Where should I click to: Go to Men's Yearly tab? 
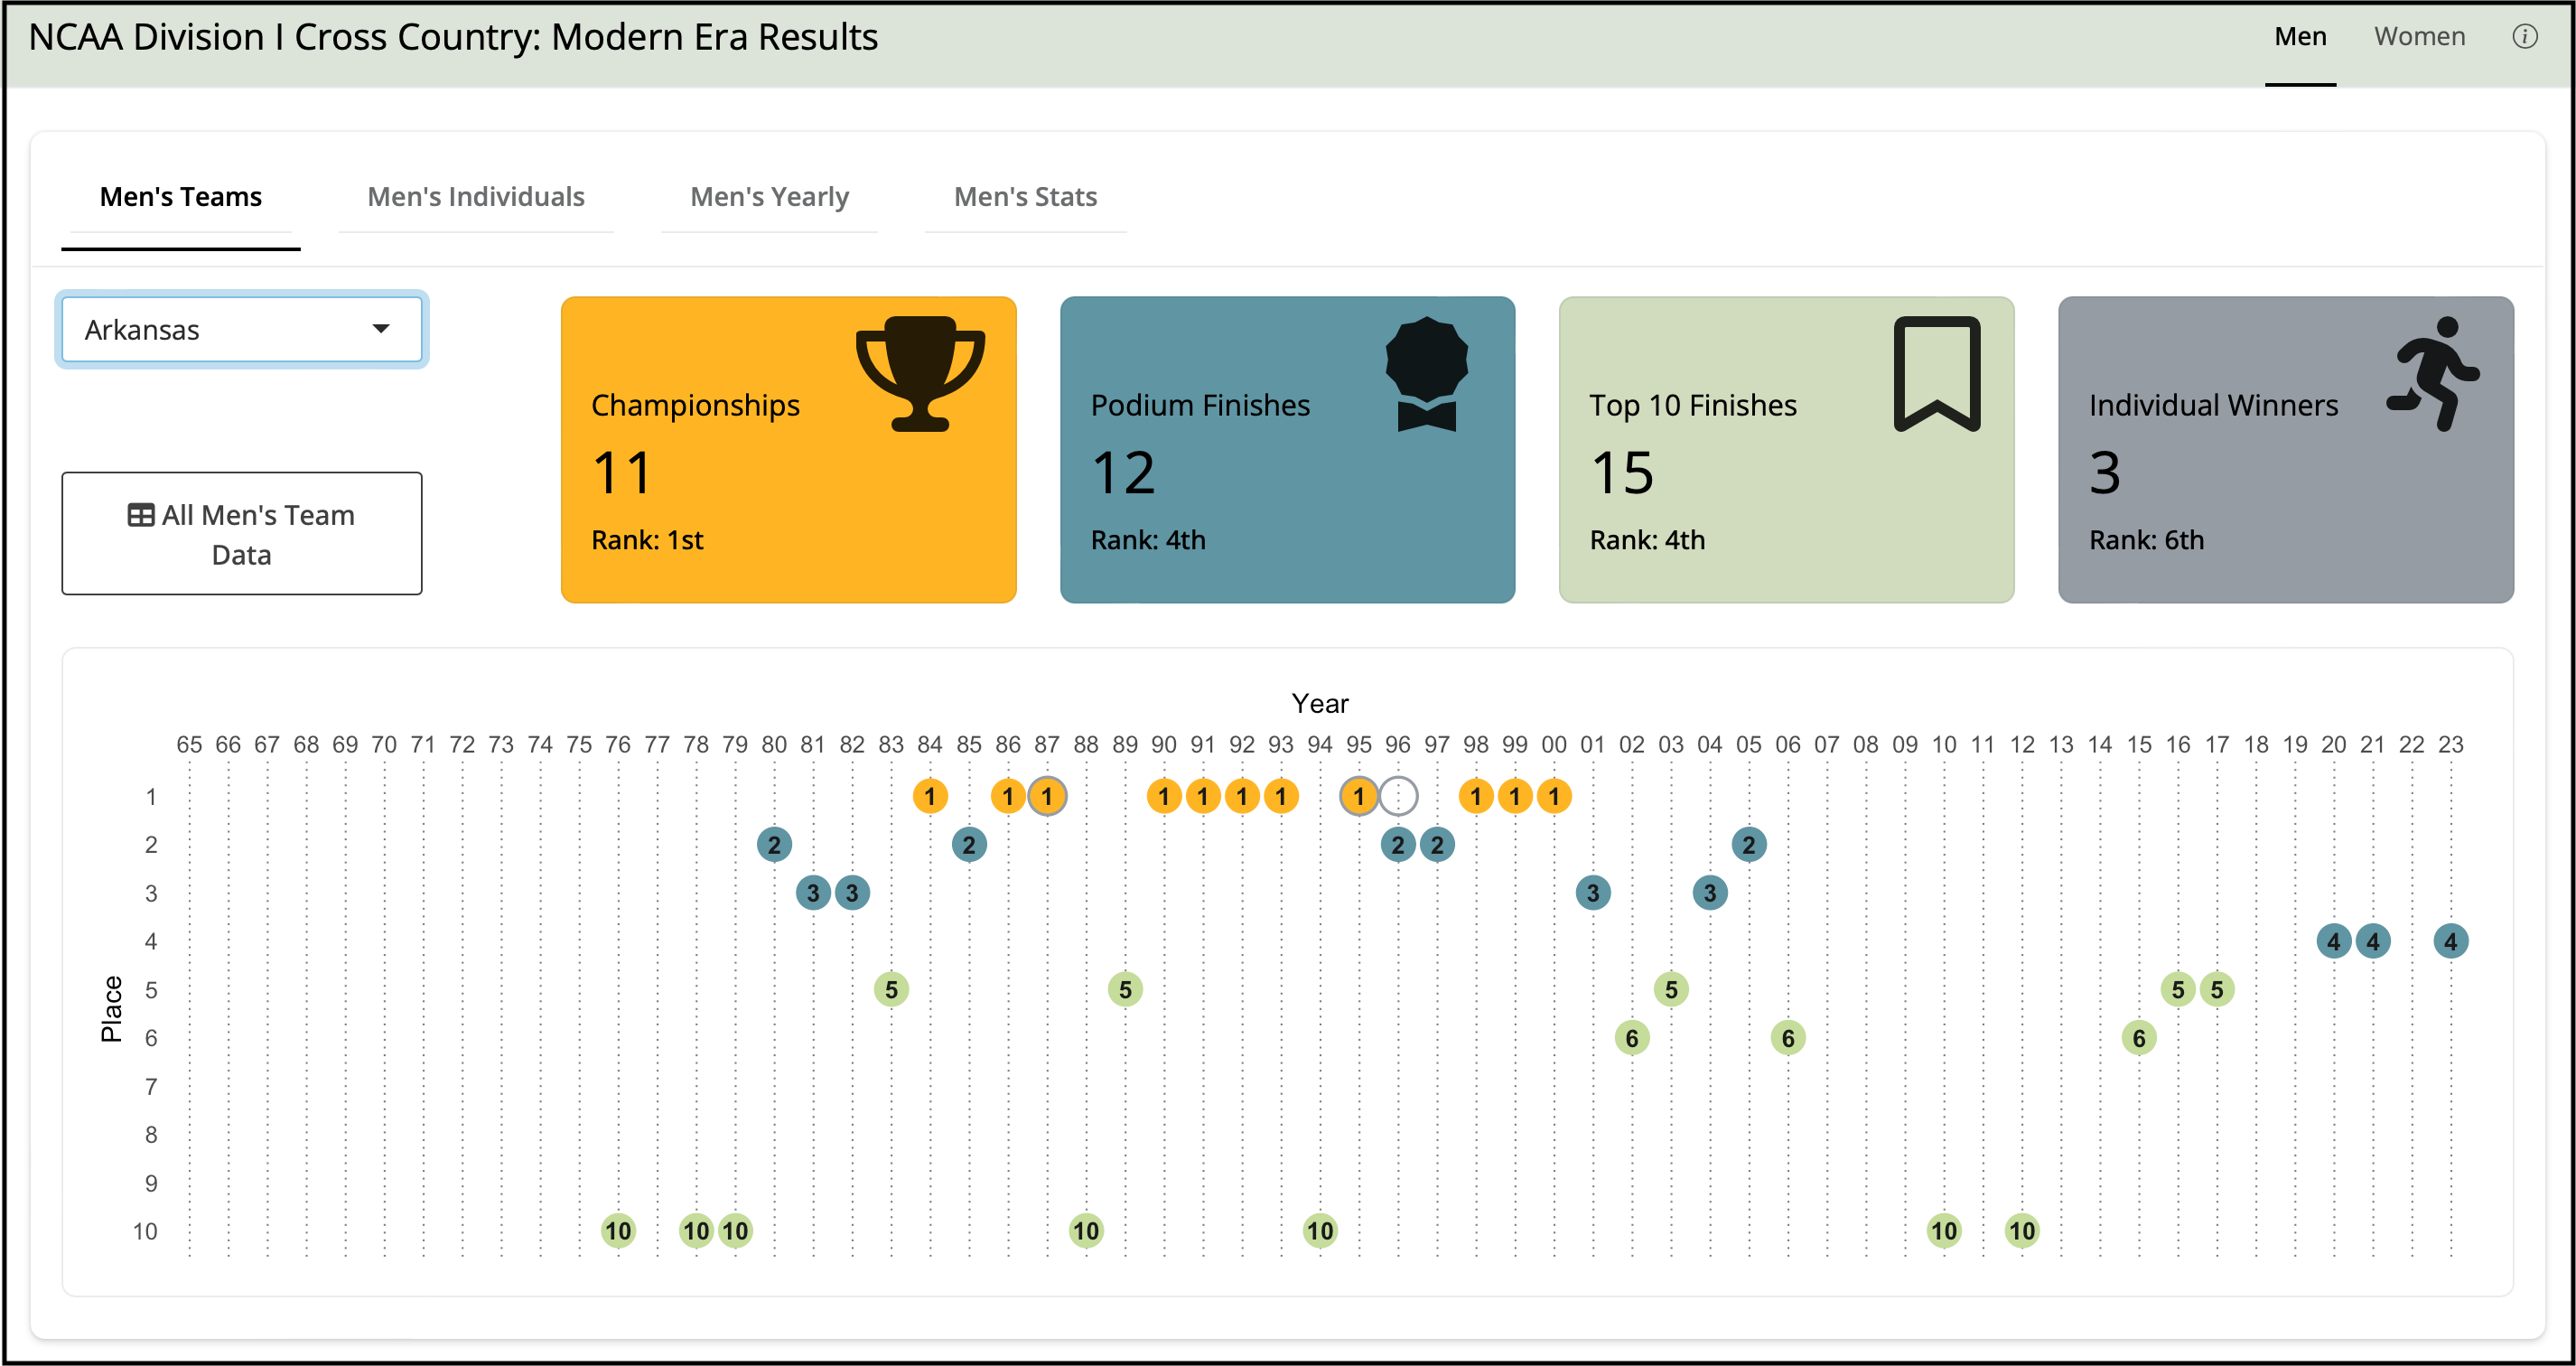tap(769, 197)
